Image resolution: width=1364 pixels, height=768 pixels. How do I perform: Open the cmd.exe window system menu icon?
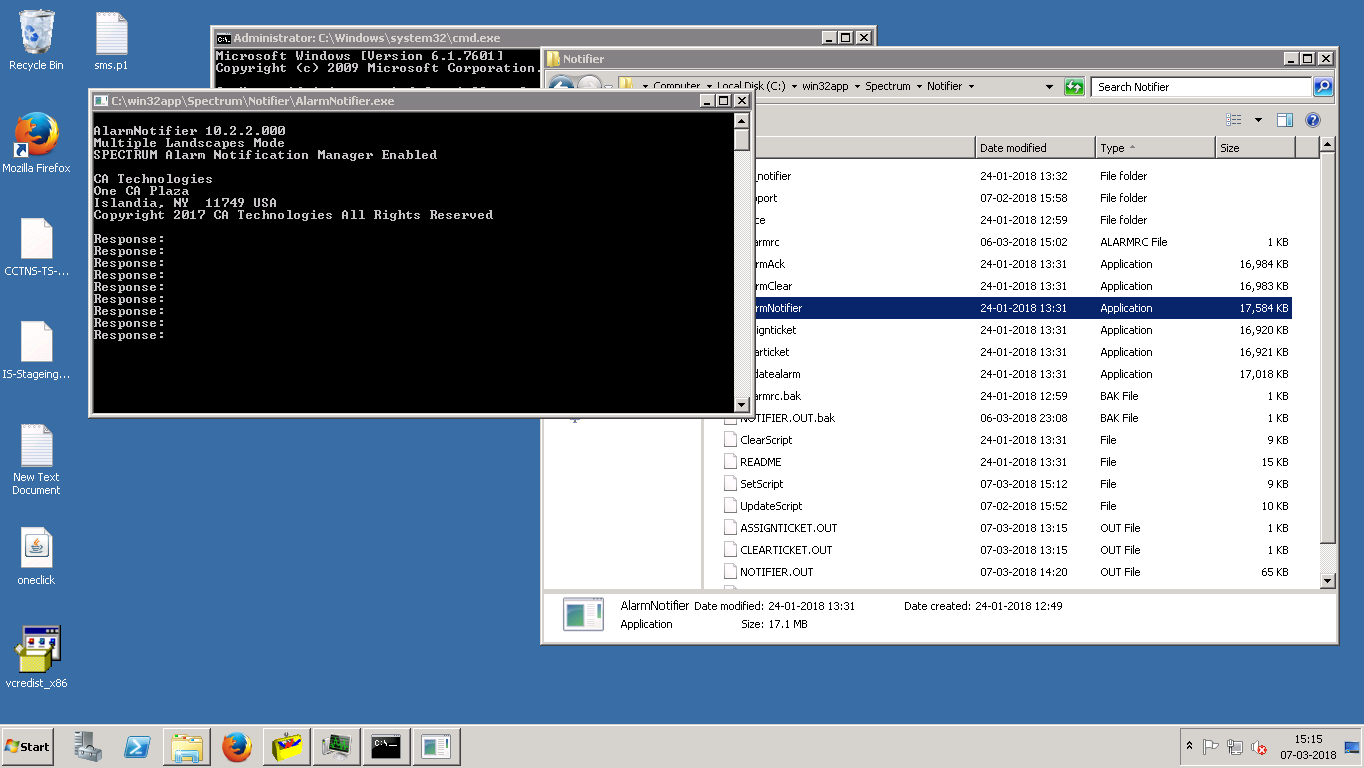click(x=224, y=38)
